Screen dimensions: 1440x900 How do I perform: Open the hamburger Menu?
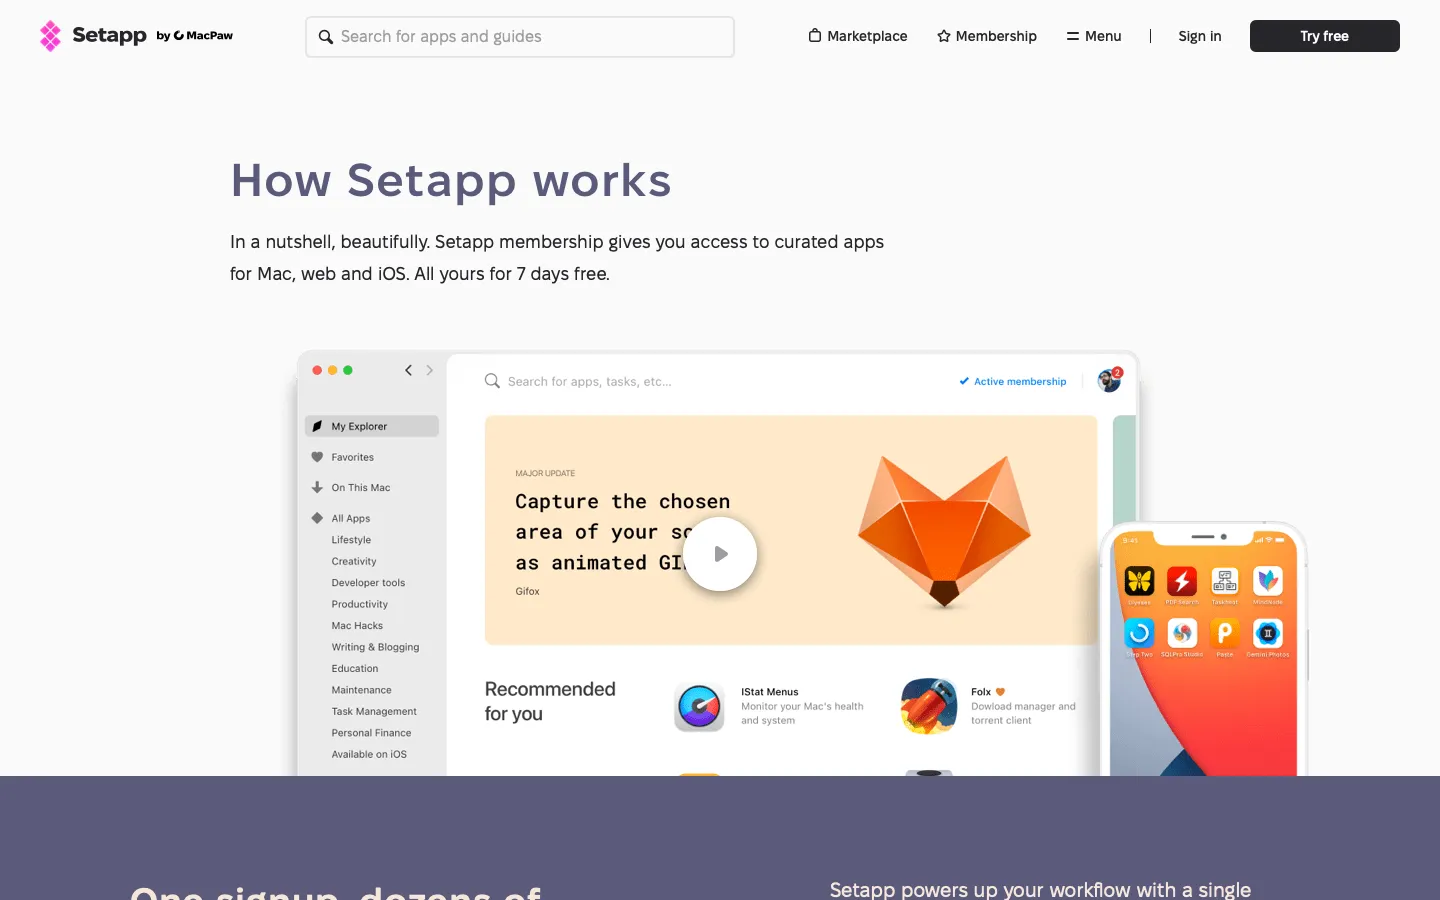point(1094,36)
